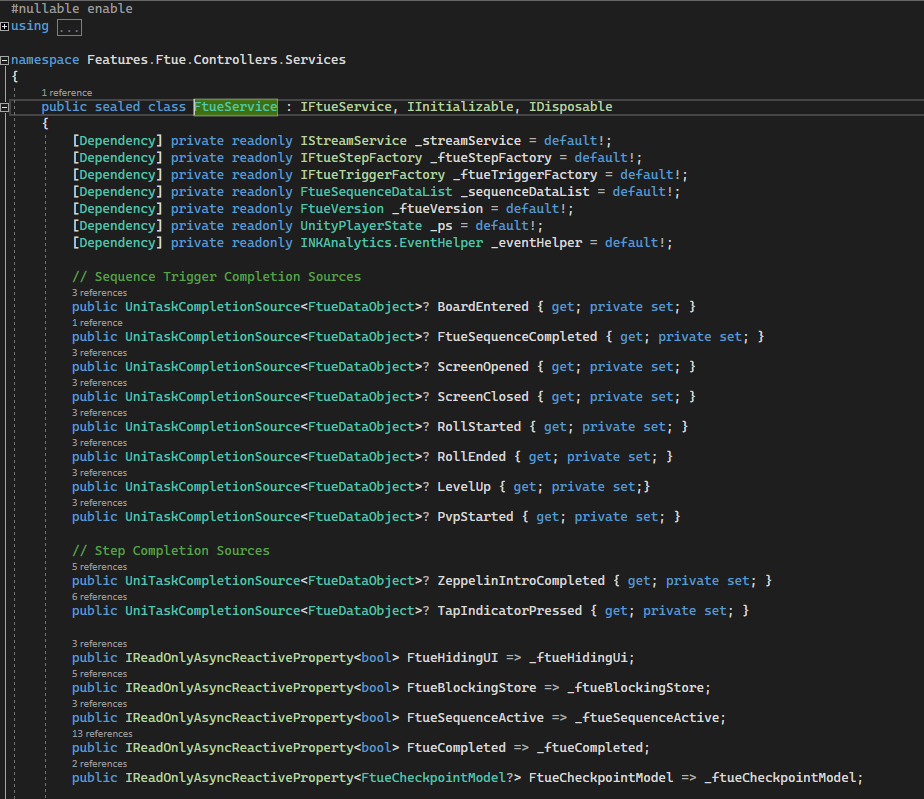Click the _ftueVersion field name

point(437,209)
